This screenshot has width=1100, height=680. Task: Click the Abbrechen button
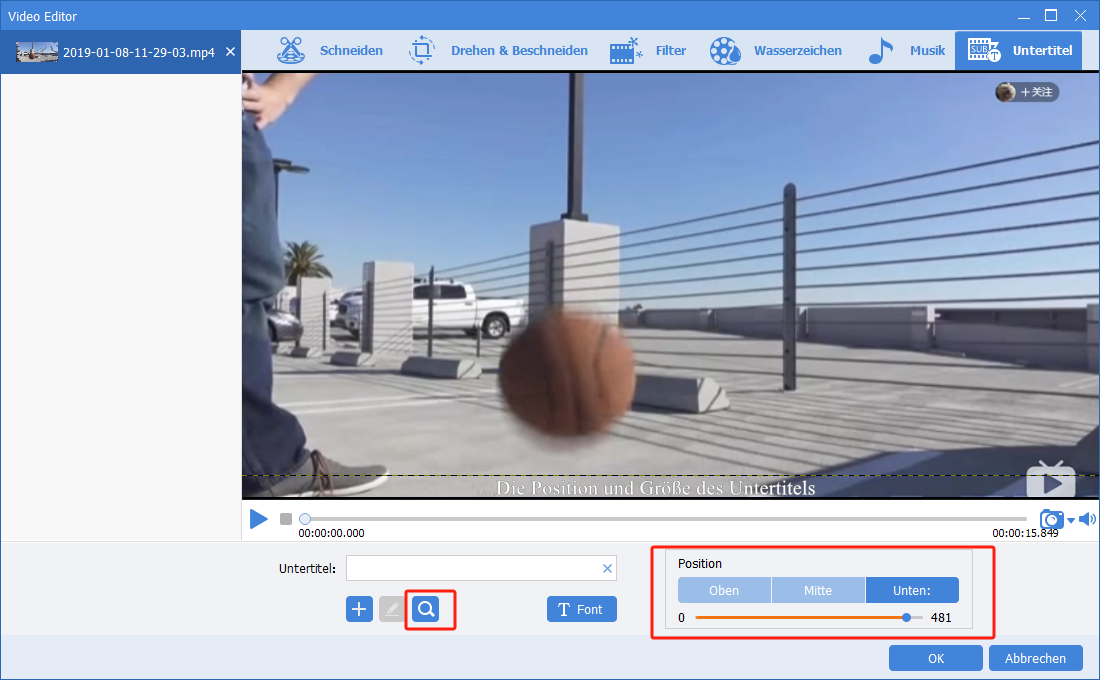coord(1035,658)
